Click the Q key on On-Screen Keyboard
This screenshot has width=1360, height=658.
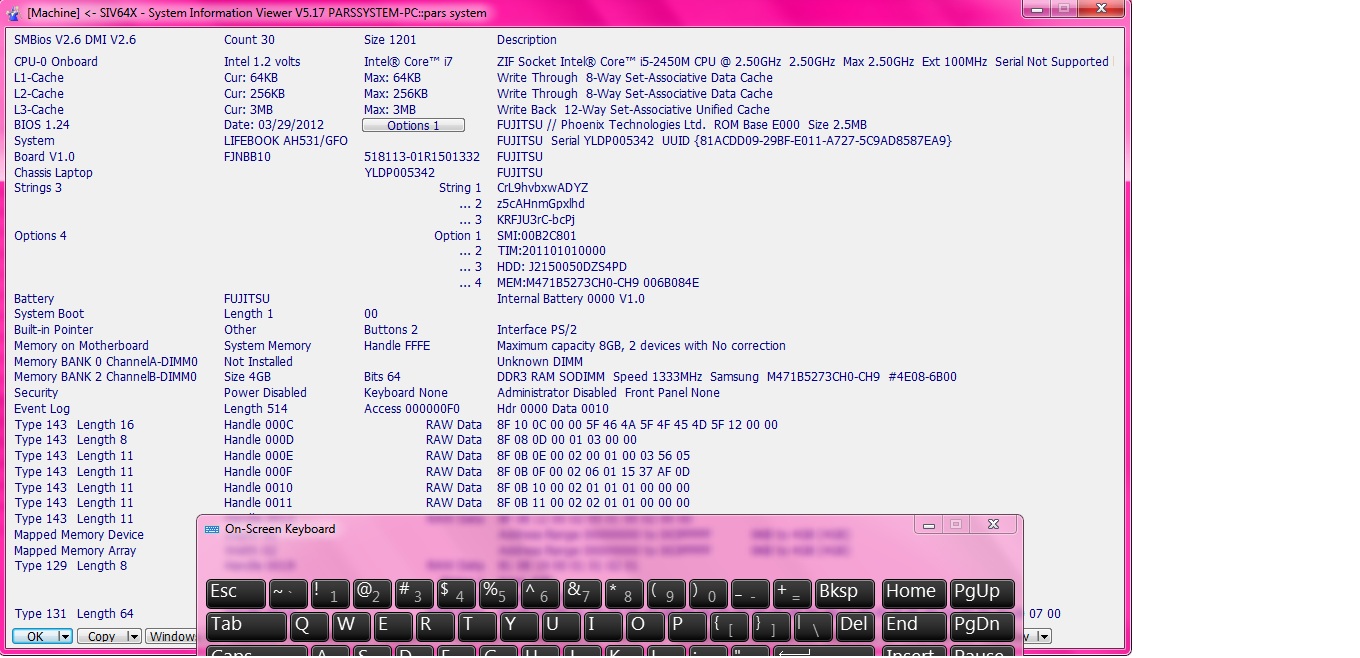point(310,626)
